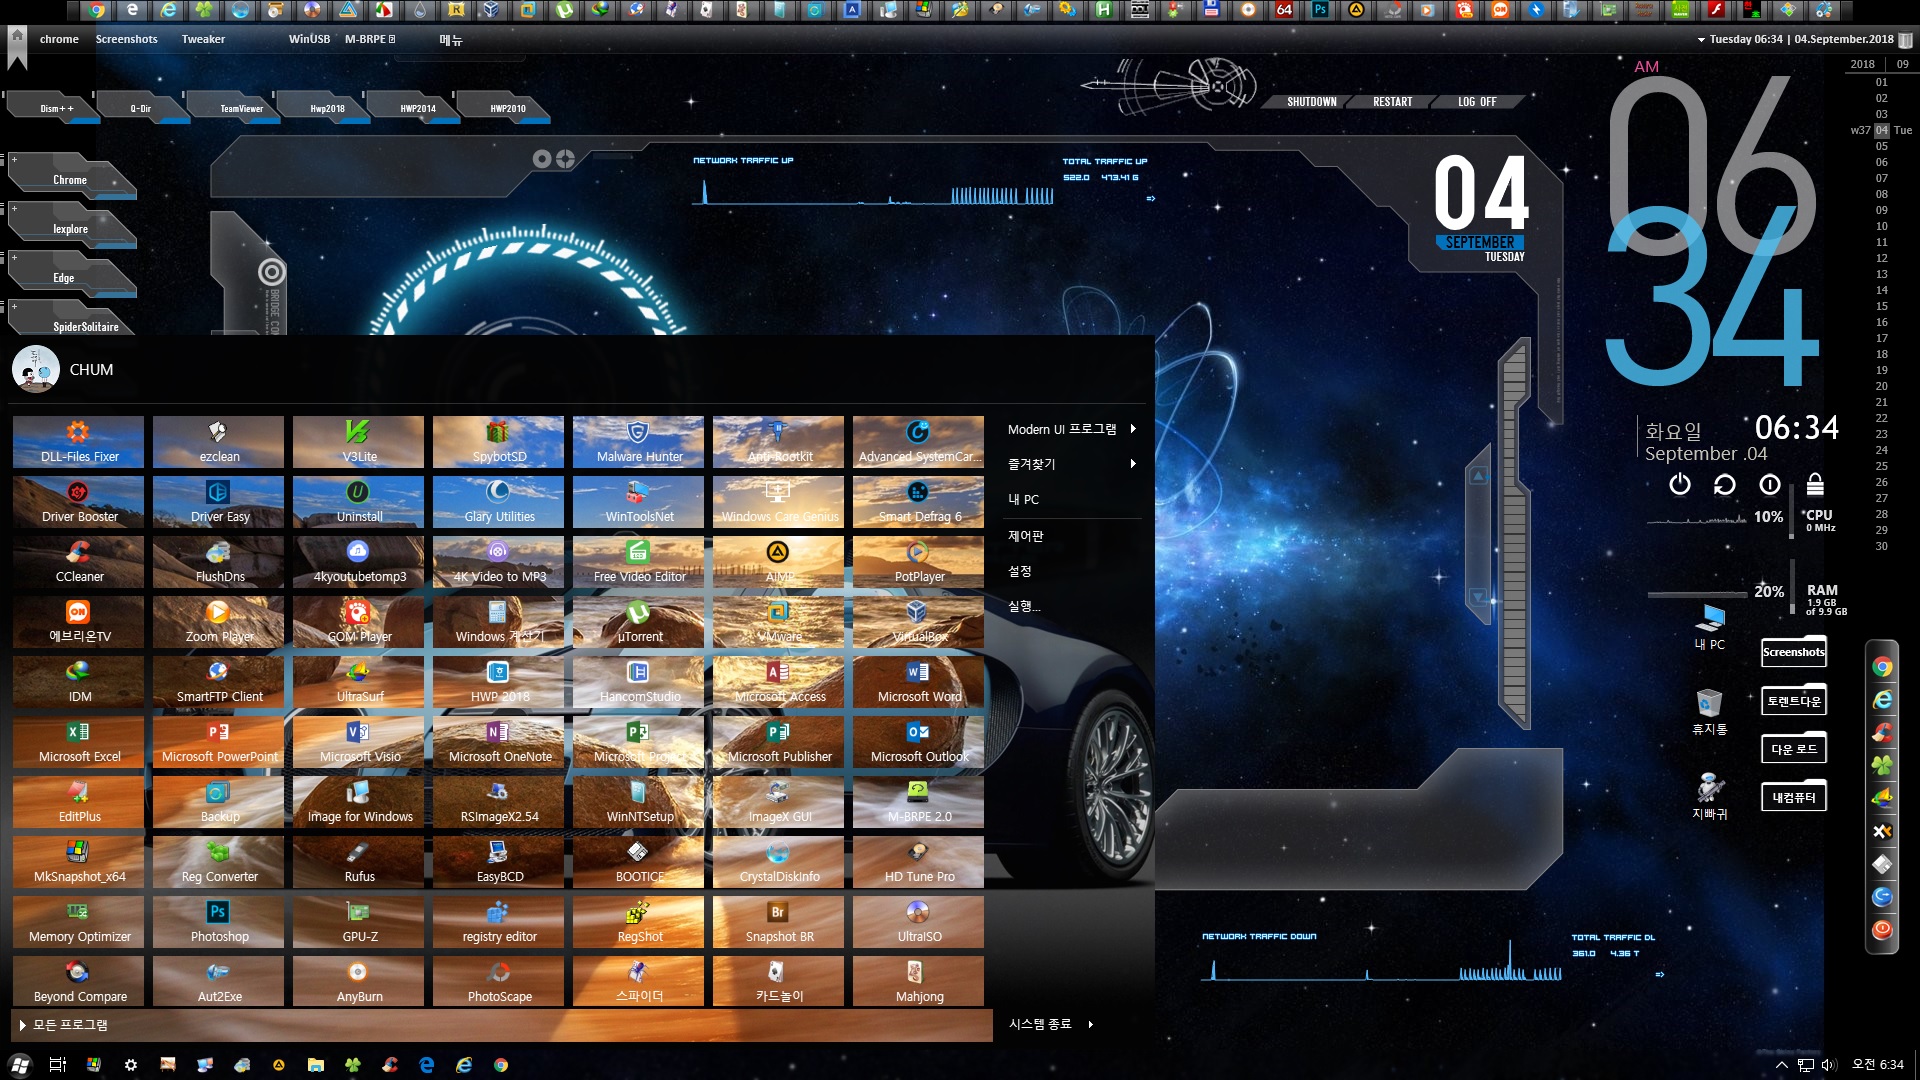
Task: Open the Tweaker menu in top bar
Action: (203, 39)
